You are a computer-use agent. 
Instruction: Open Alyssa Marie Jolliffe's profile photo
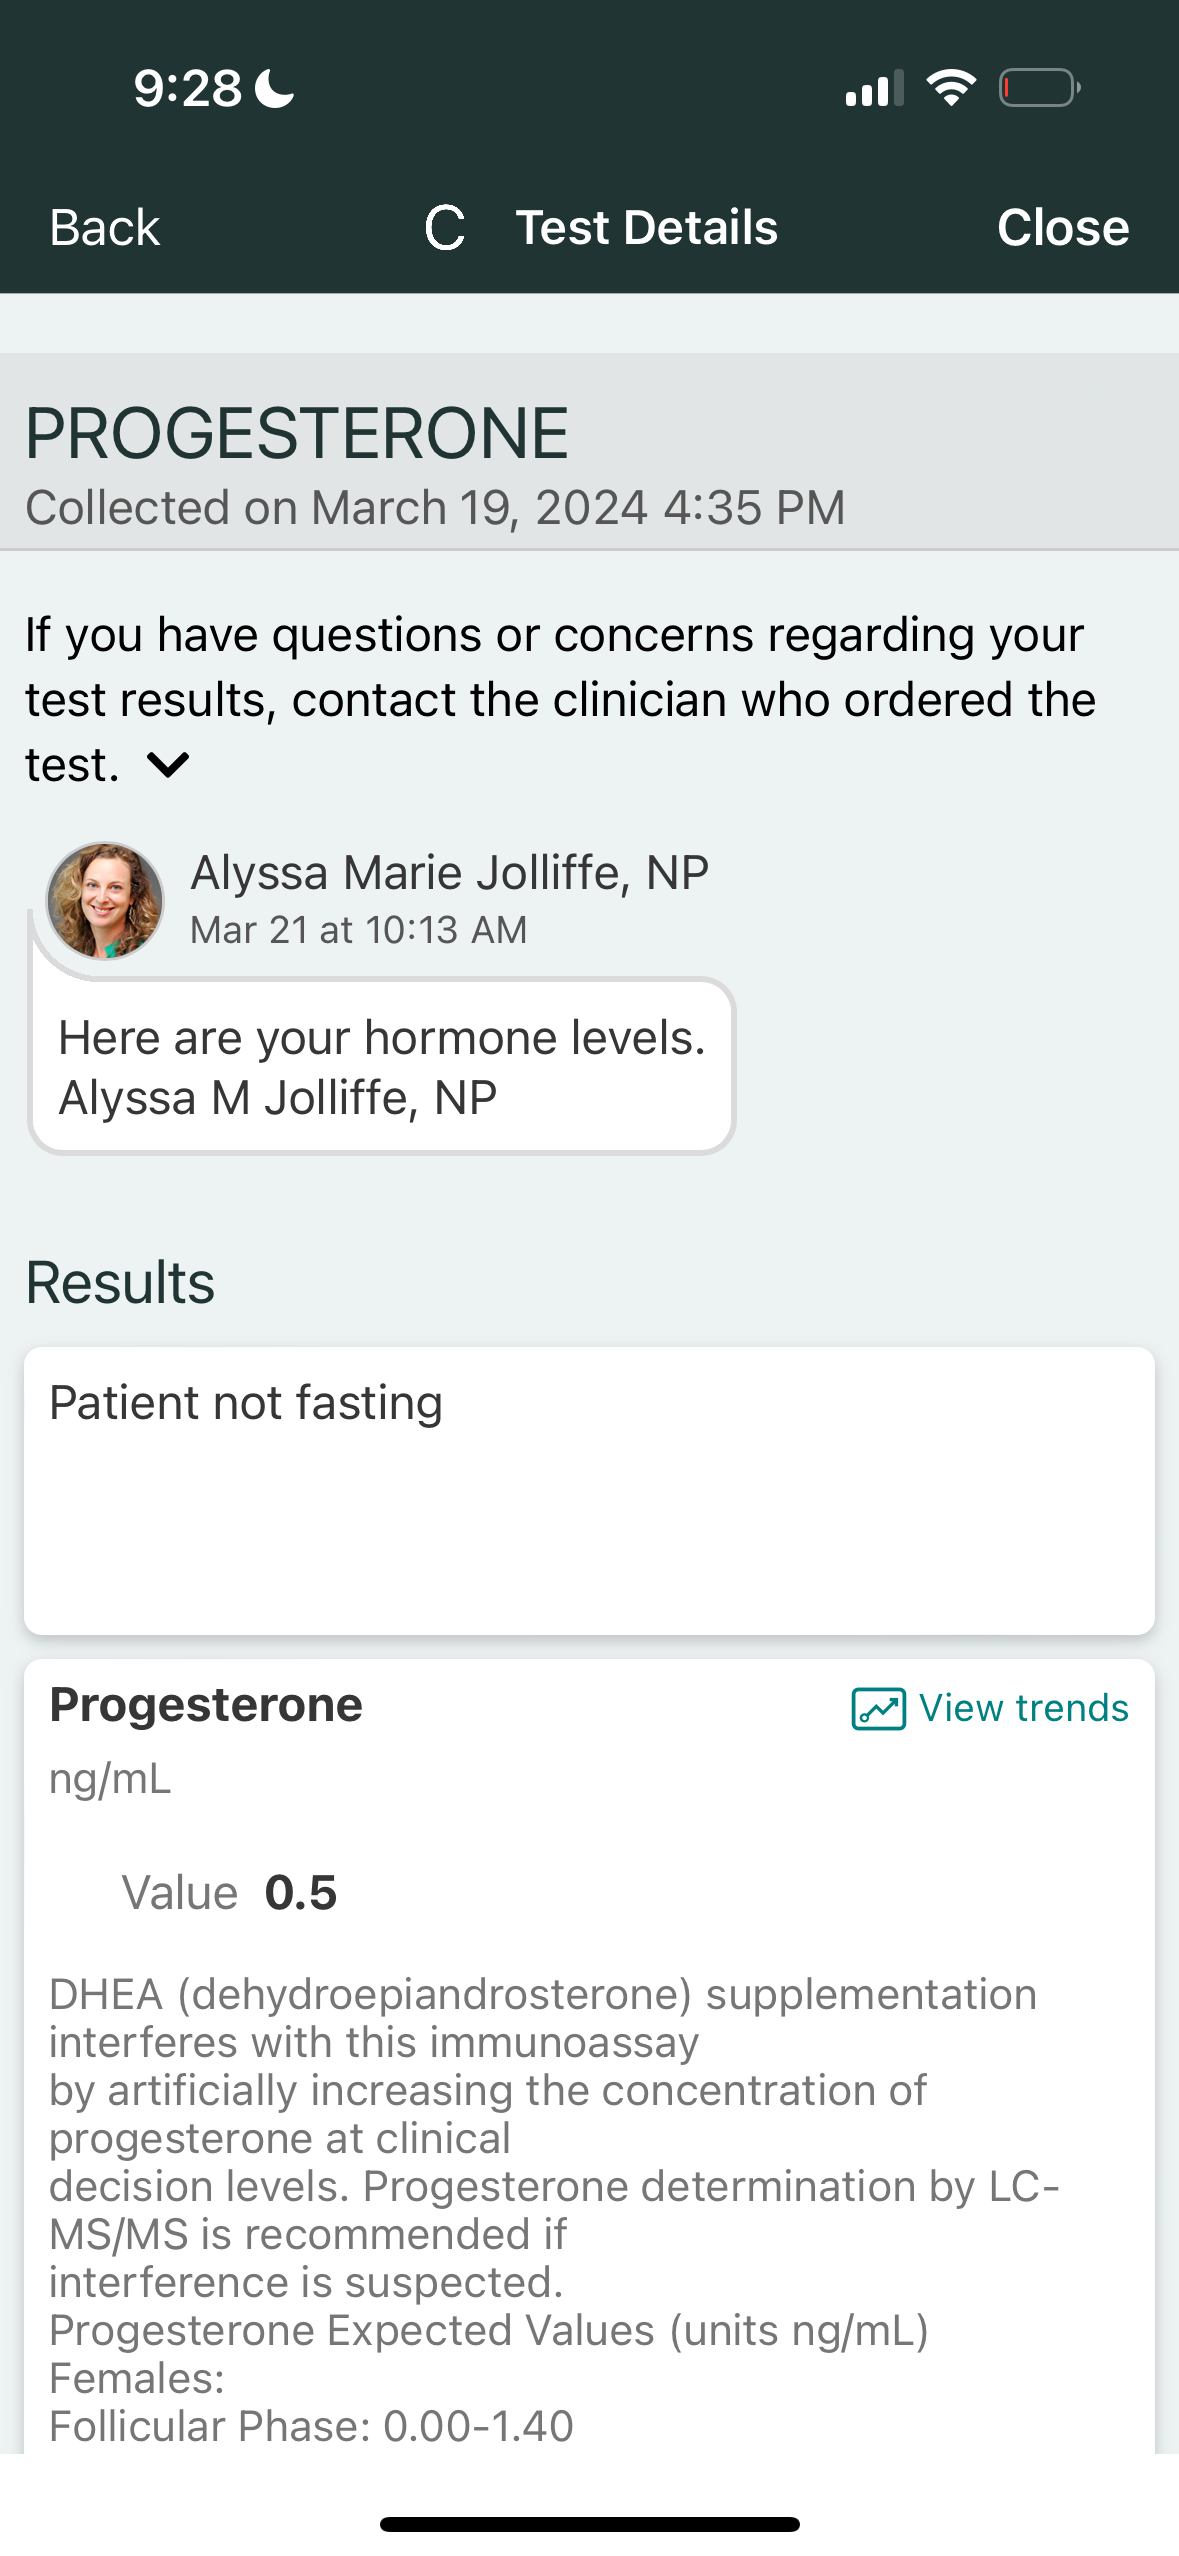pos(105,900)
